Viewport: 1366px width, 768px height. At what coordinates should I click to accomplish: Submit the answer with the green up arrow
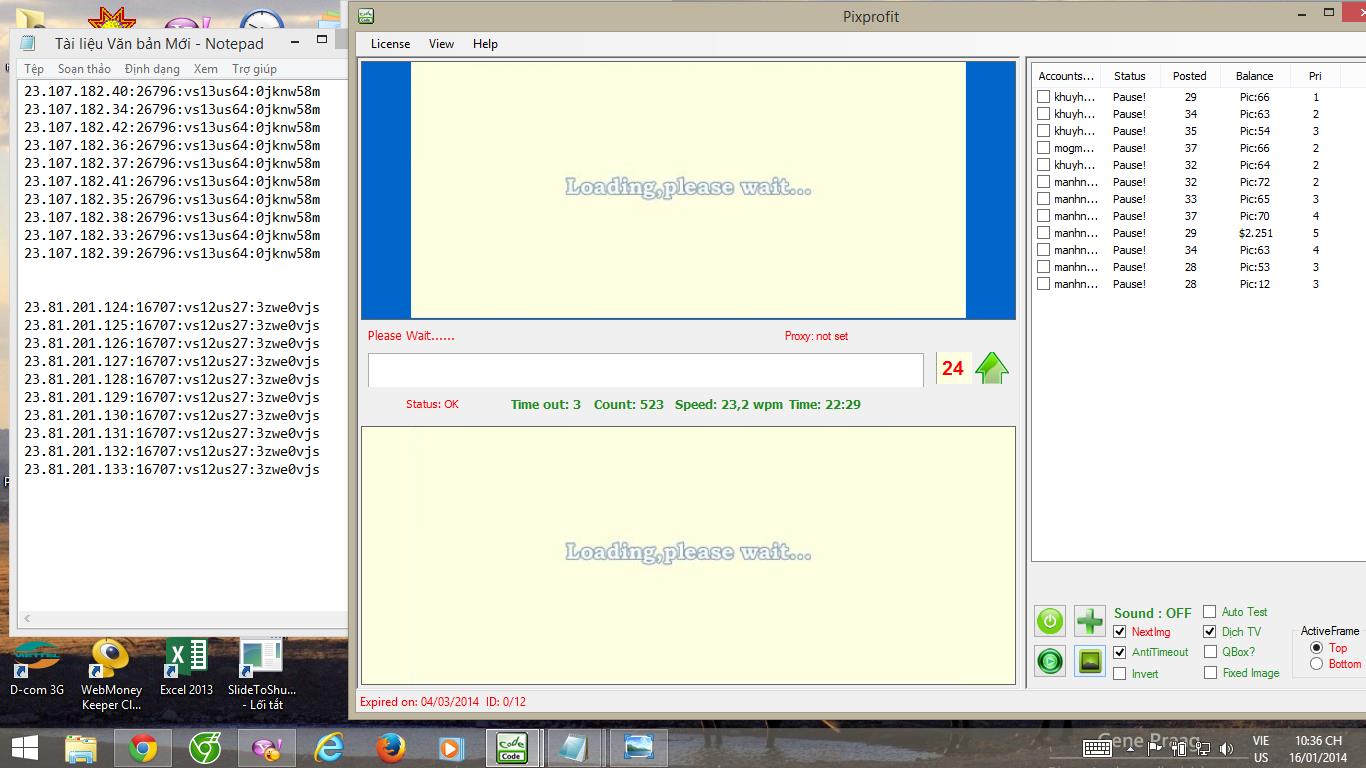tap(992, 368)
